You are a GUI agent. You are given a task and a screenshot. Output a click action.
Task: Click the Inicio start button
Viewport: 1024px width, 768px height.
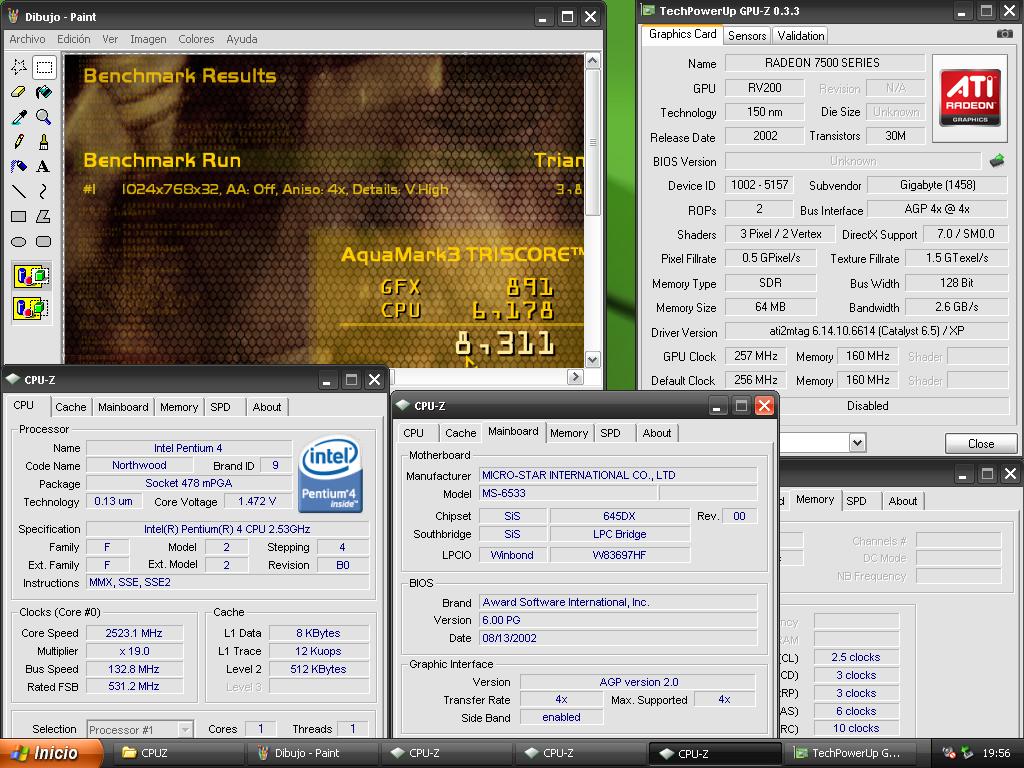[51, 753]
